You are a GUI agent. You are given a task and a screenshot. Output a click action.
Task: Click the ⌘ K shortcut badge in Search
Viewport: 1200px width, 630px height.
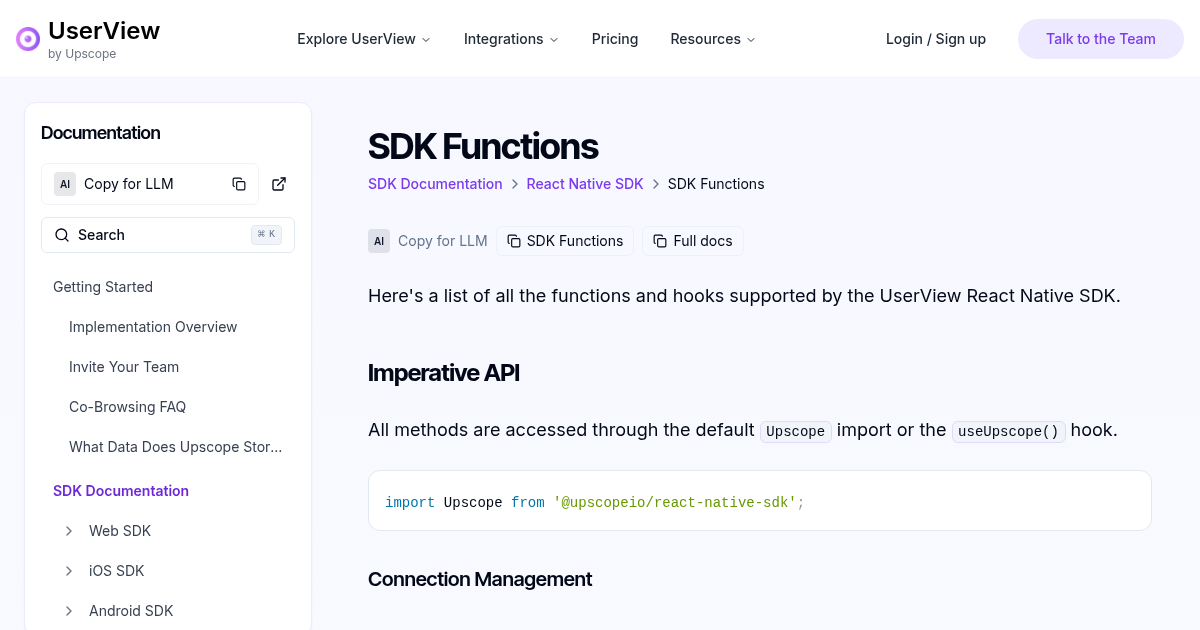pos(267,235)
